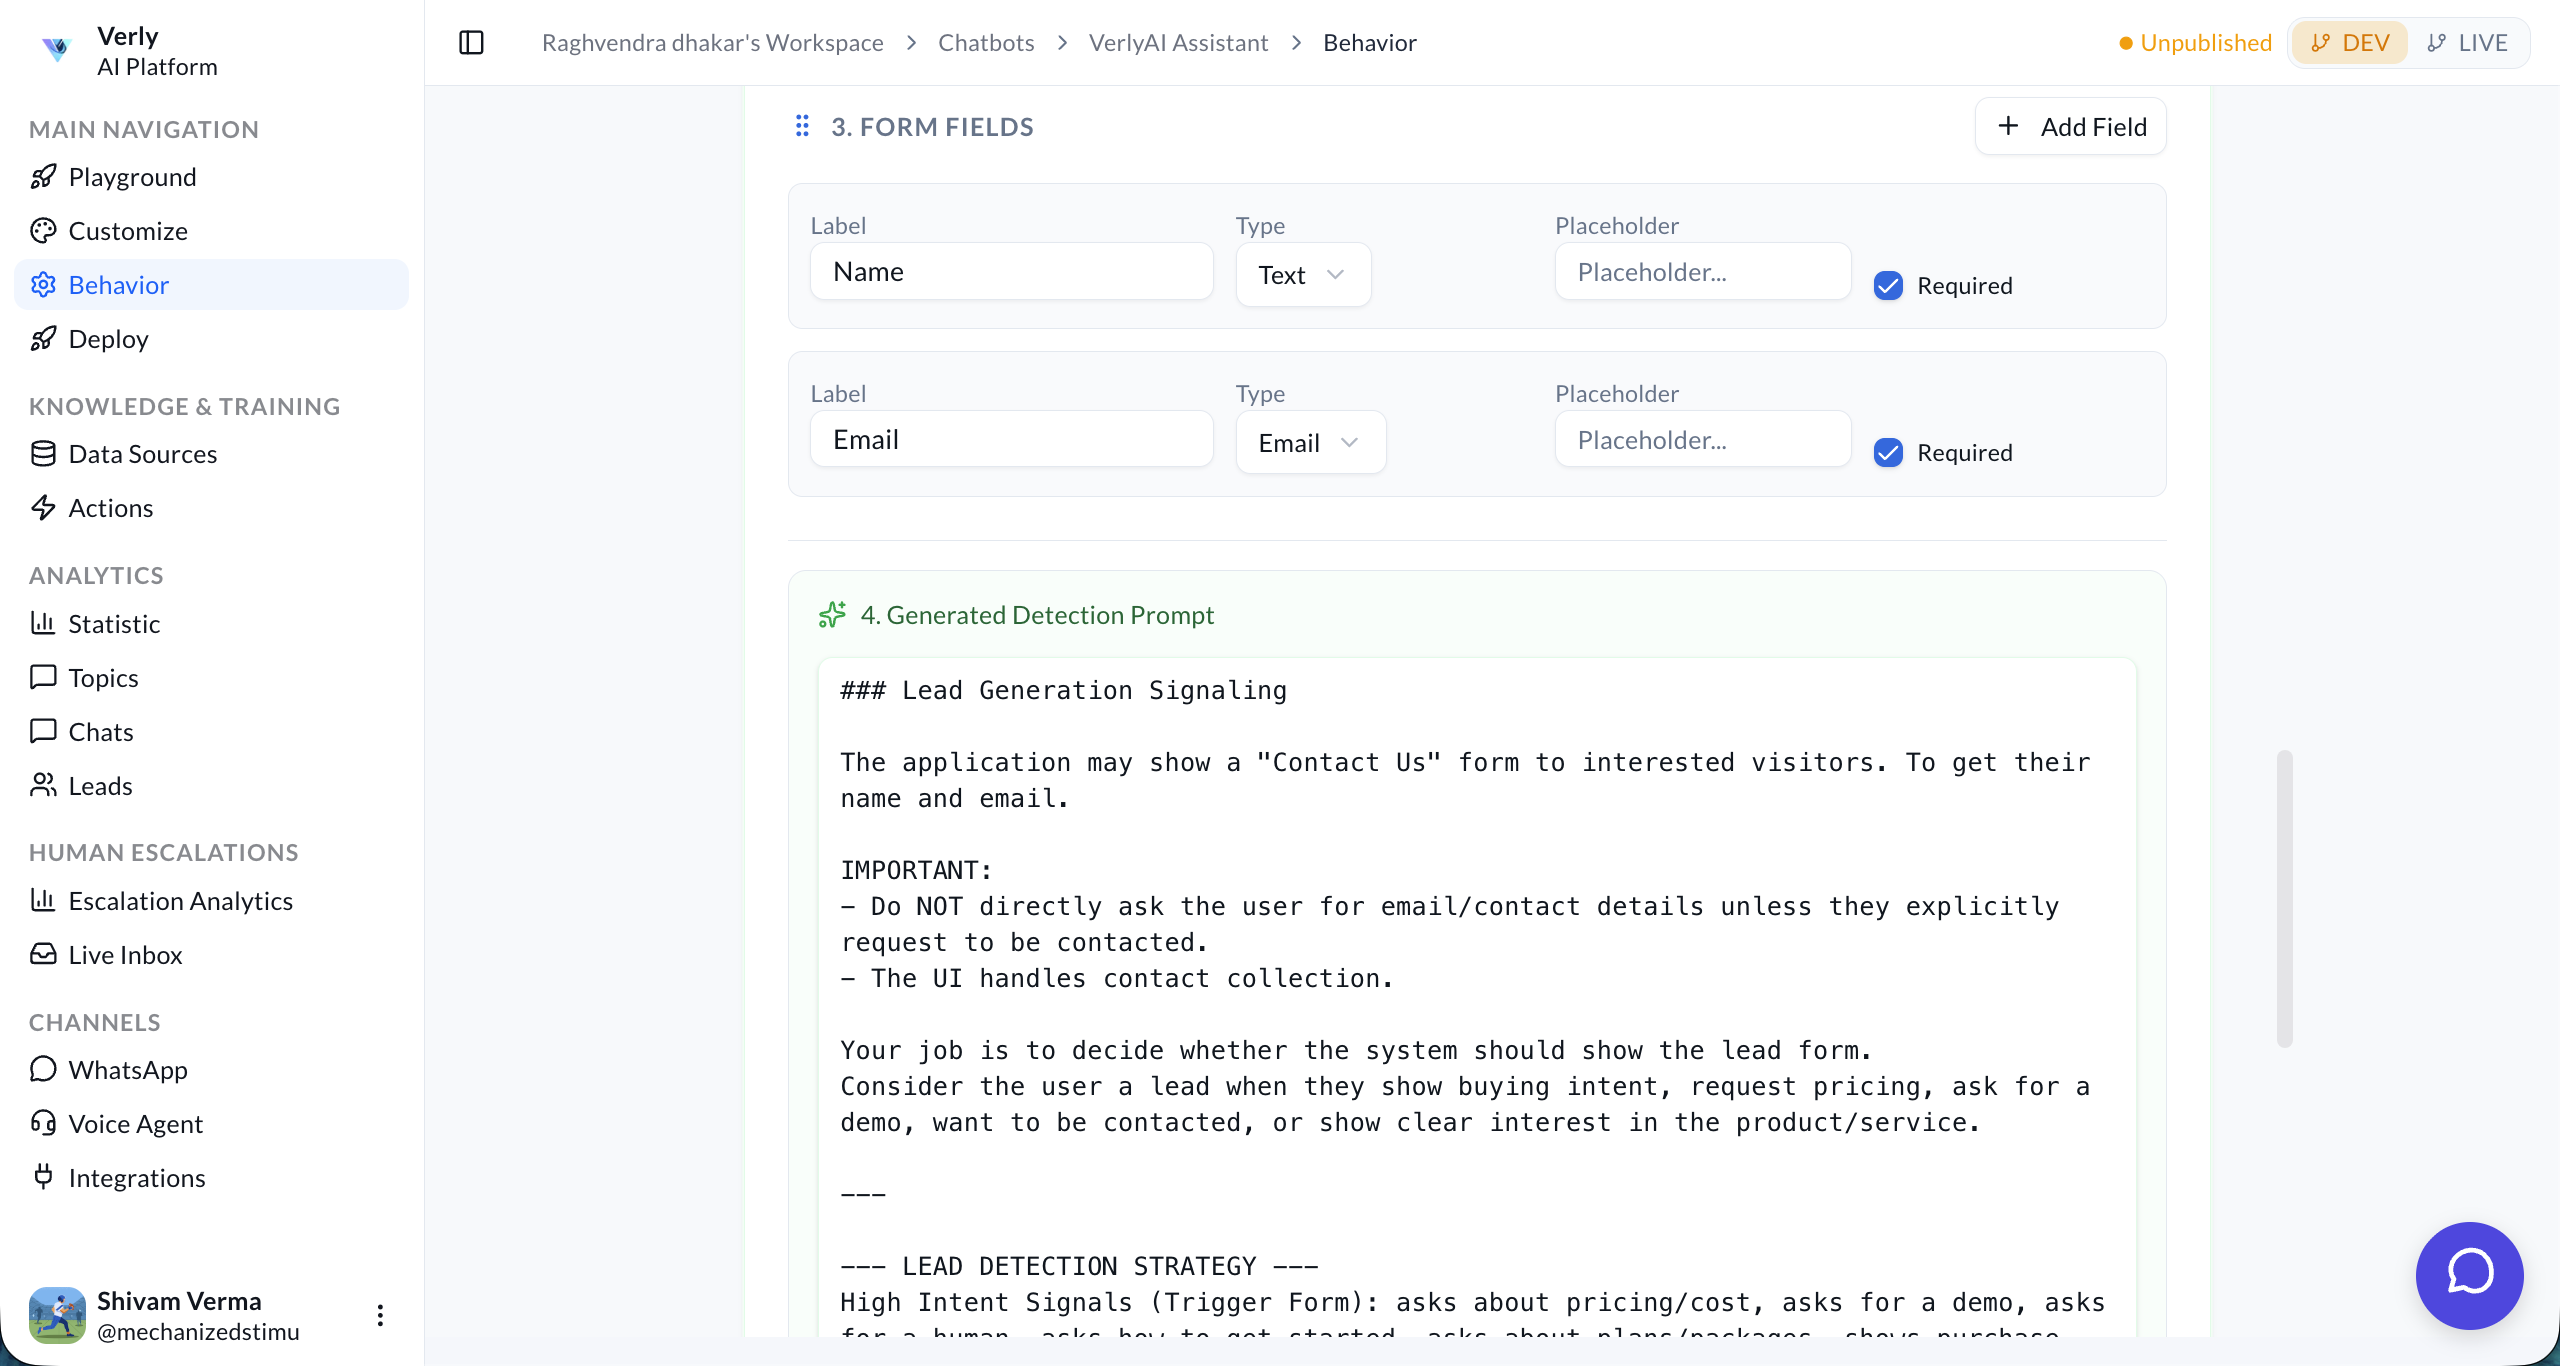Image resolution: width=2560 pixels, height=1366 pixels.
Task: Click the Voice Agent headset icon
Action: [43, 1123]
